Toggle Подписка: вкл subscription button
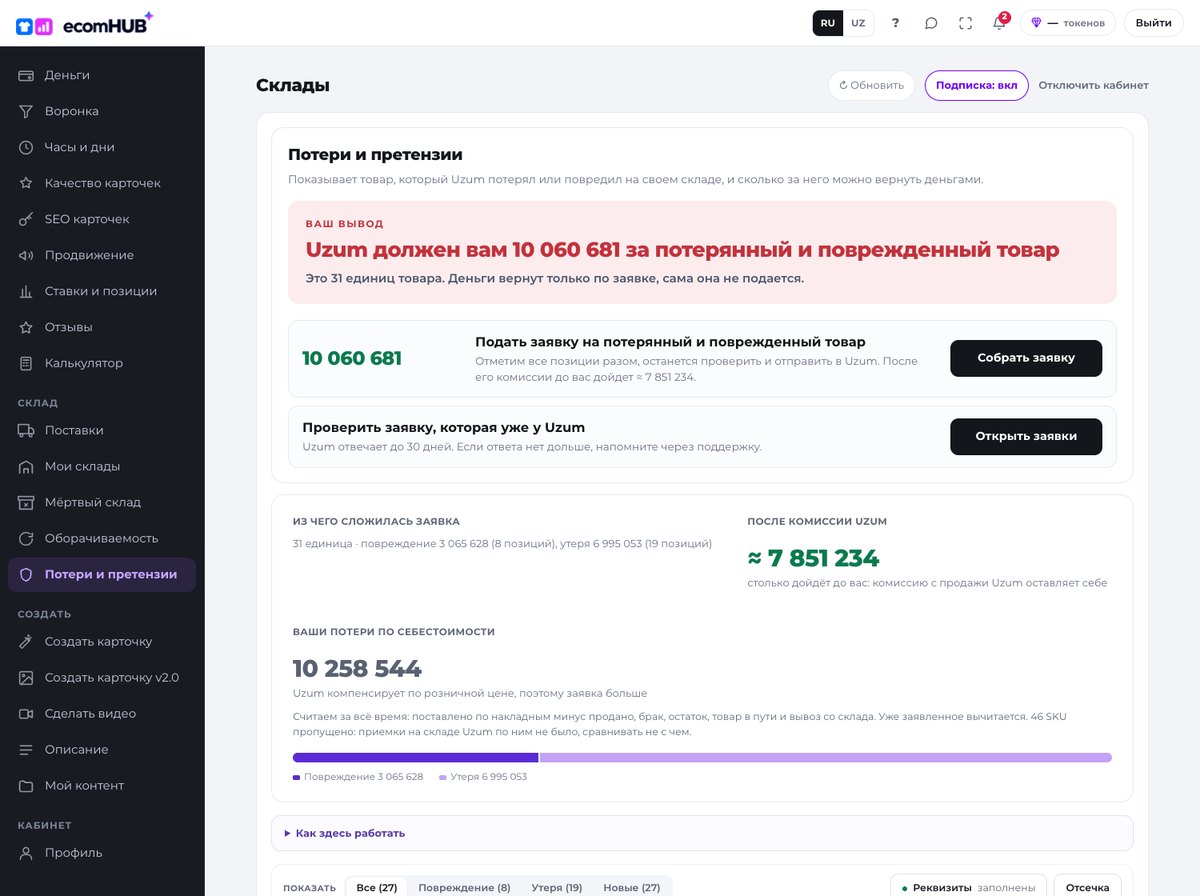Image resolution: width=1200 pixels, height=896 pixels. tap(976, 85)
